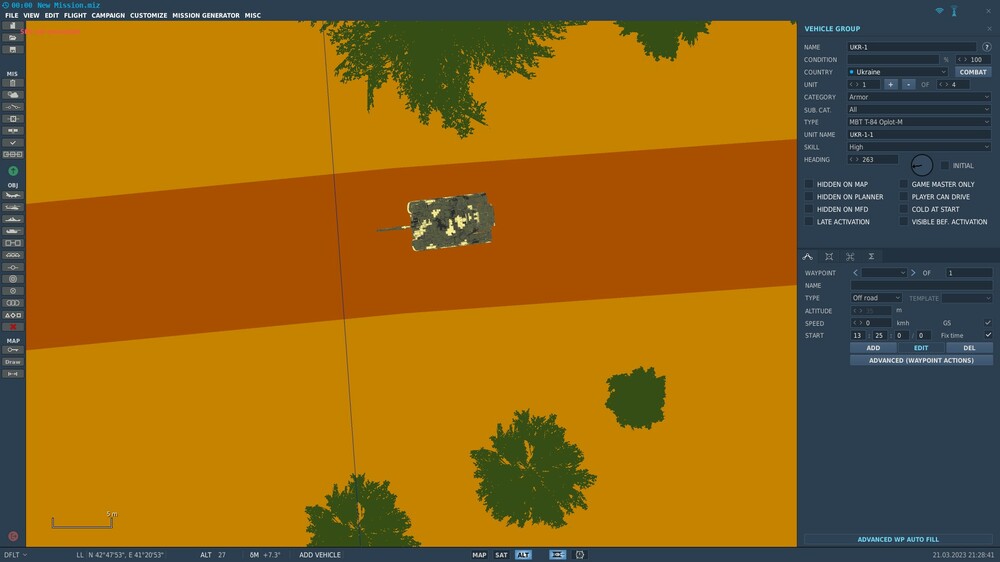Open the triggers switch icon
This screenshot has width=1000, height=562.
tap(12, 107)
